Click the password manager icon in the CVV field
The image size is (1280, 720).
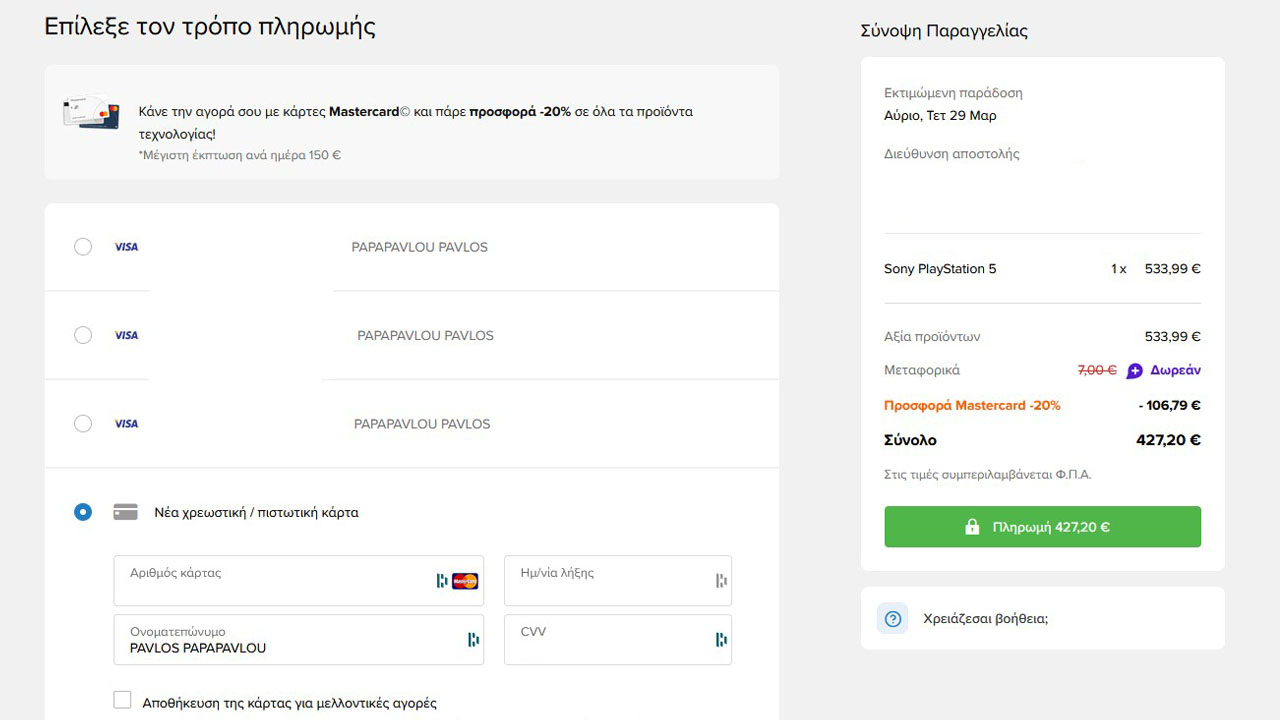(720, 640)
